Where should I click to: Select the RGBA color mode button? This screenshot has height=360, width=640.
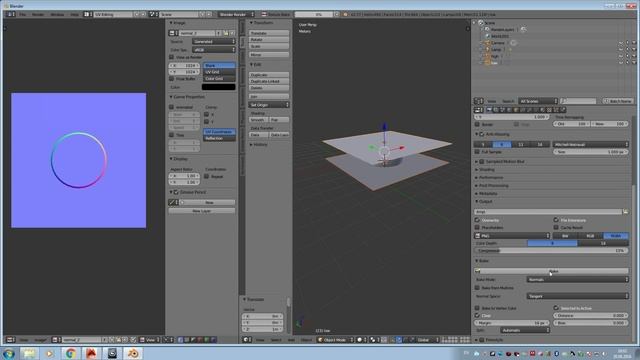pyautogui.click(x=616, y=236)
